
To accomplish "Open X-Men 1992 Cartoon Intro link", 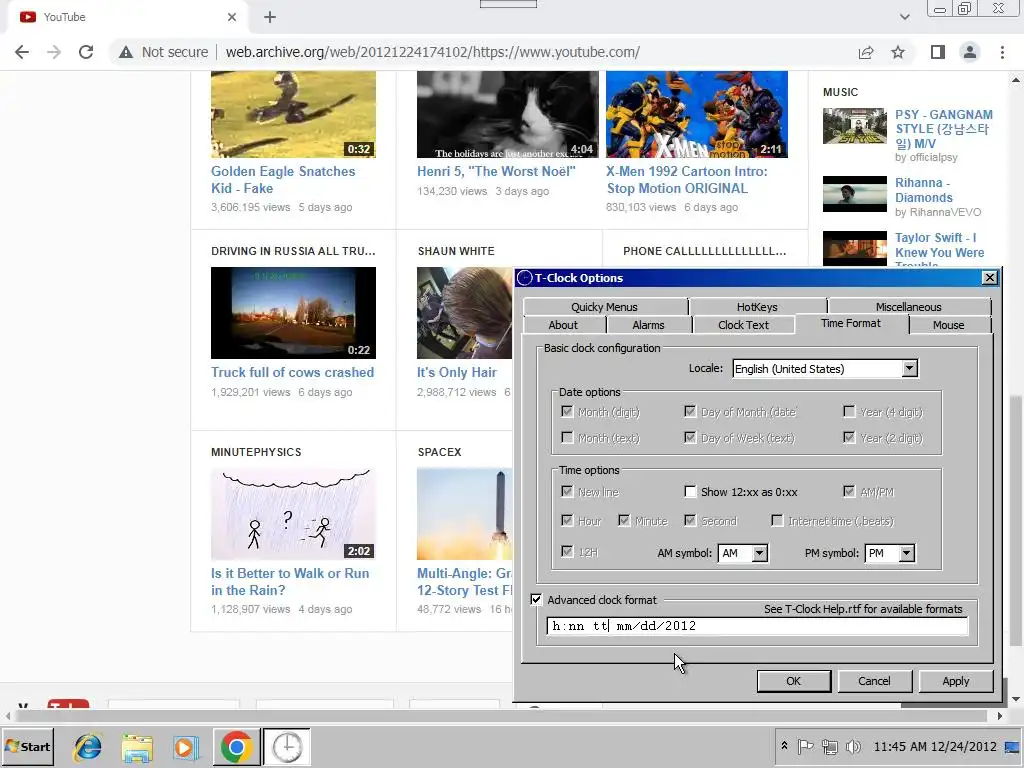I will tap(687, 180).
